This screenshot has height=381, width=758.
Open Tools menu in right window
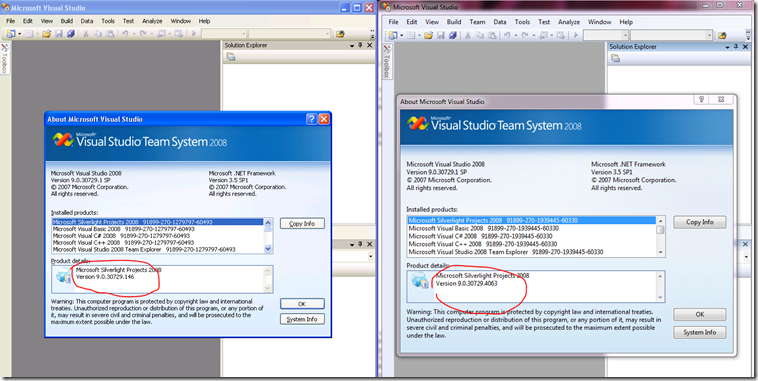(522, 22)
